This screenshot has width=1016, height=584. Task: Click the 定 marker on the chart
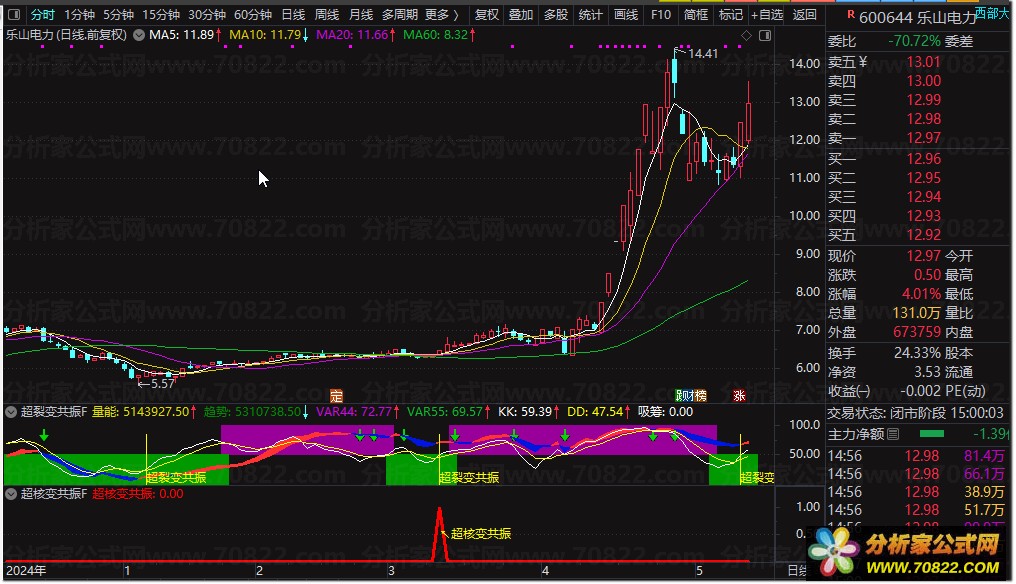336,395
